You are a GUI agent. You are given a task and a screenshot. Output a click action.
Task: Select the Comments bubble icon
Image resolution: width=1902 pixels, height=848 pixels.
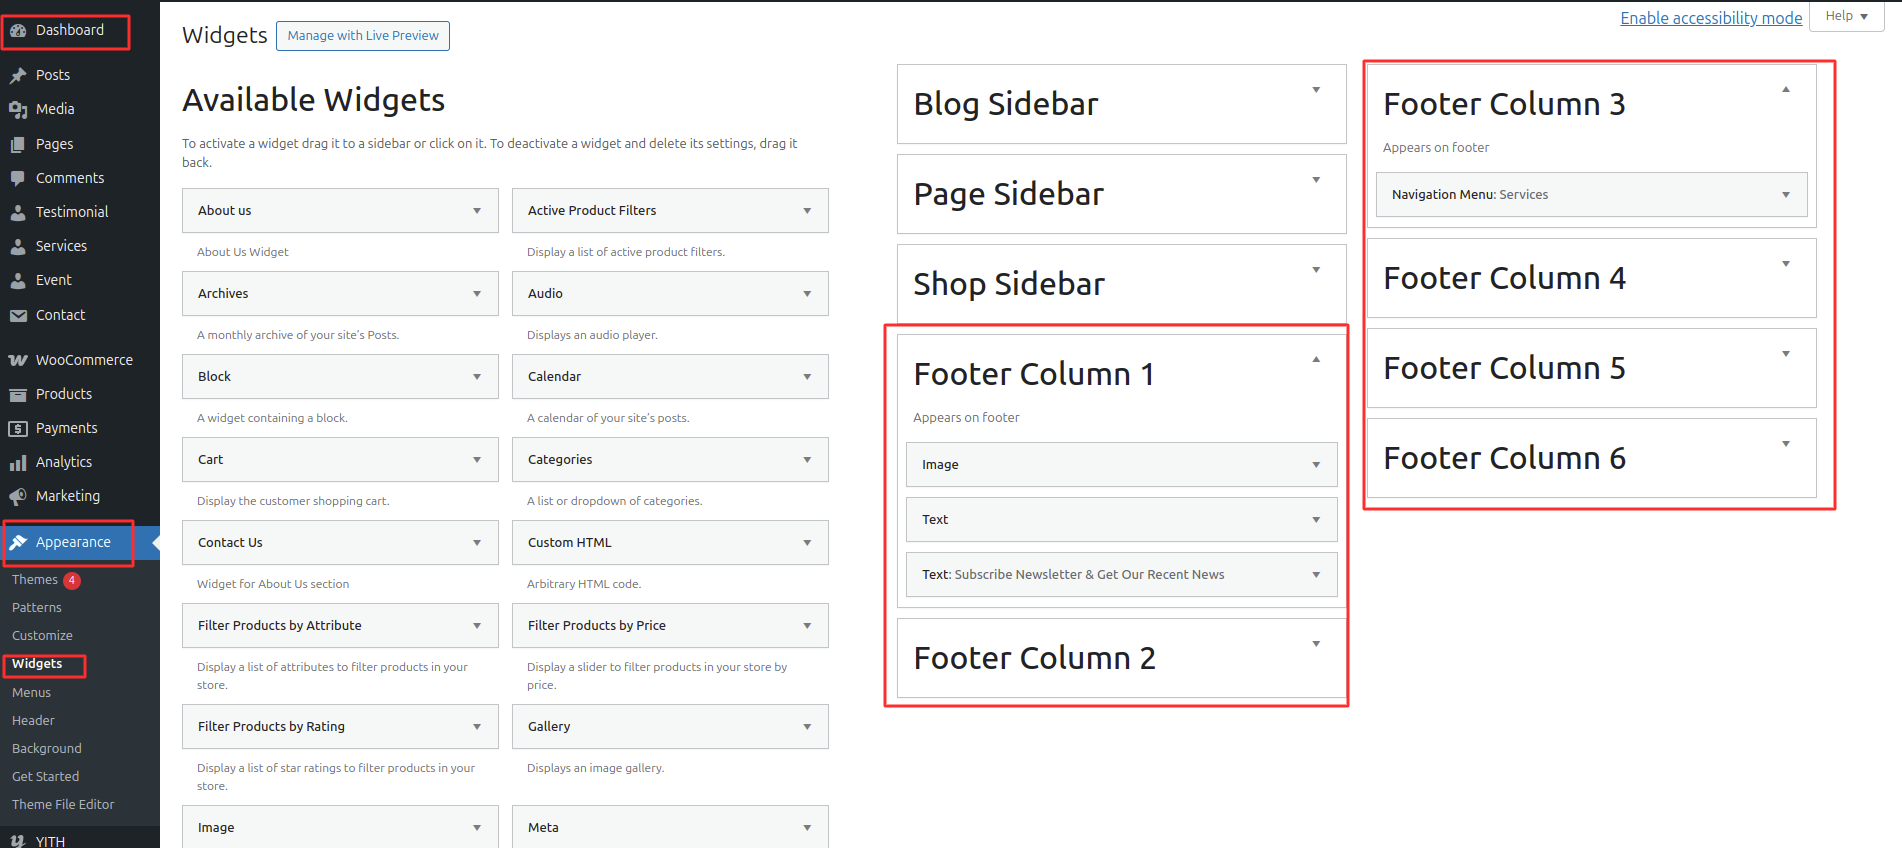pos(18,177)
